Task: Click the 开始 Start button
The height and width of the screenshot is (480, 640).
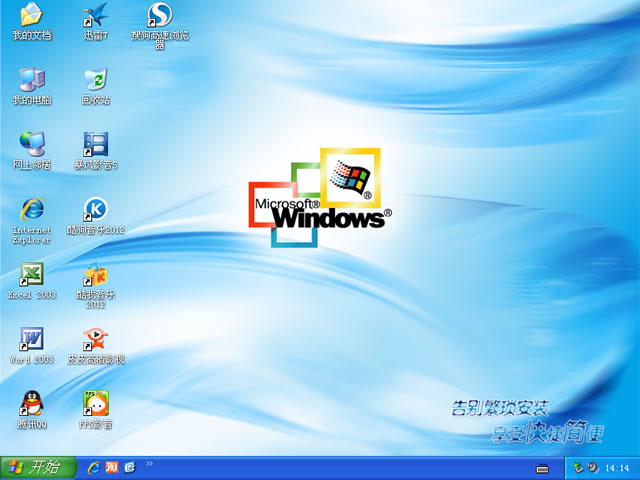Action: point(34,467)
